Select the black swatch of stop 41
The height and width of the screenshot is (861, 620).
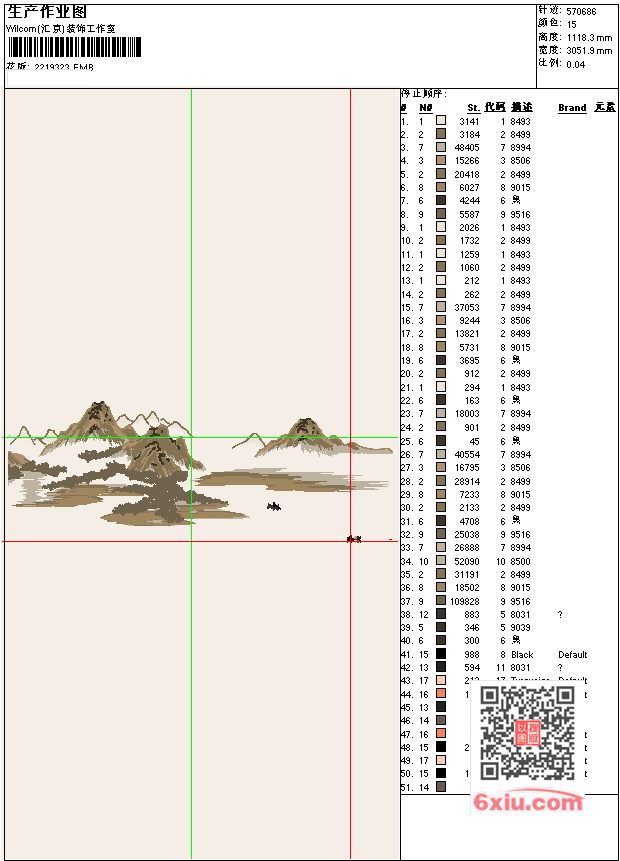click(x=441, y=653)
